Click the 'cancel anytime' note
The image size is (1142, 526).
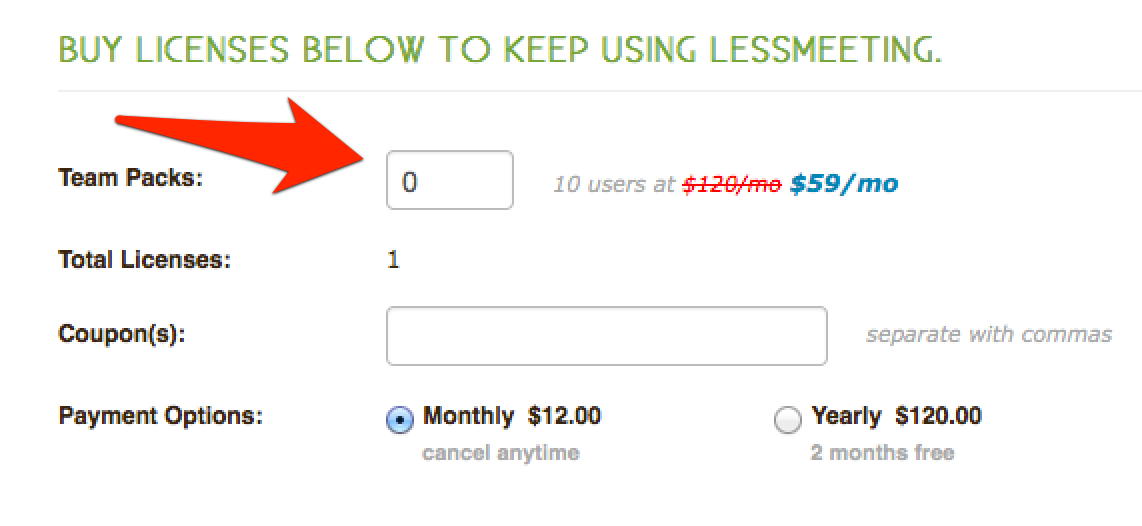[x=501, y=453]
